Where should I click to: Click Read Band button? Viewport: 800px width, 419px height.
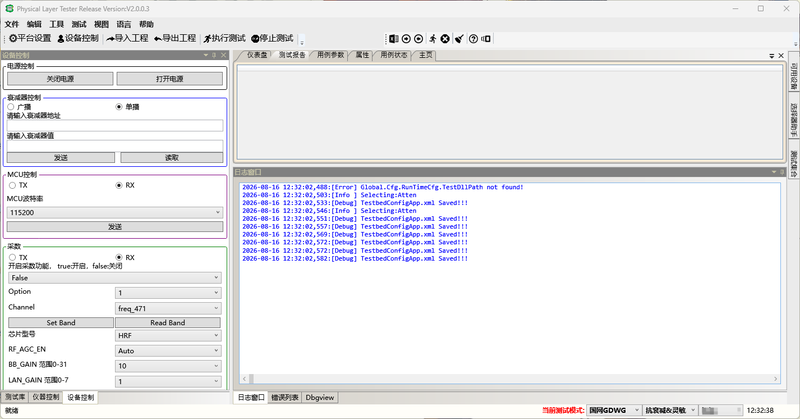pyautogui.click(x=168, y=323)
